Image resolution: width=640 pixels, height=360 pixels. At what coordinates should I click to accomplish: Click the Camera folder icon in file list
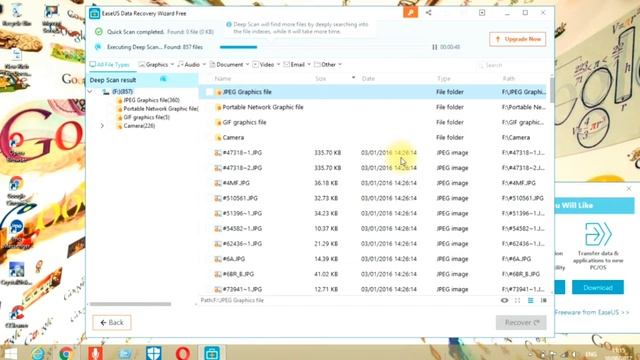[x=218, y=138]
